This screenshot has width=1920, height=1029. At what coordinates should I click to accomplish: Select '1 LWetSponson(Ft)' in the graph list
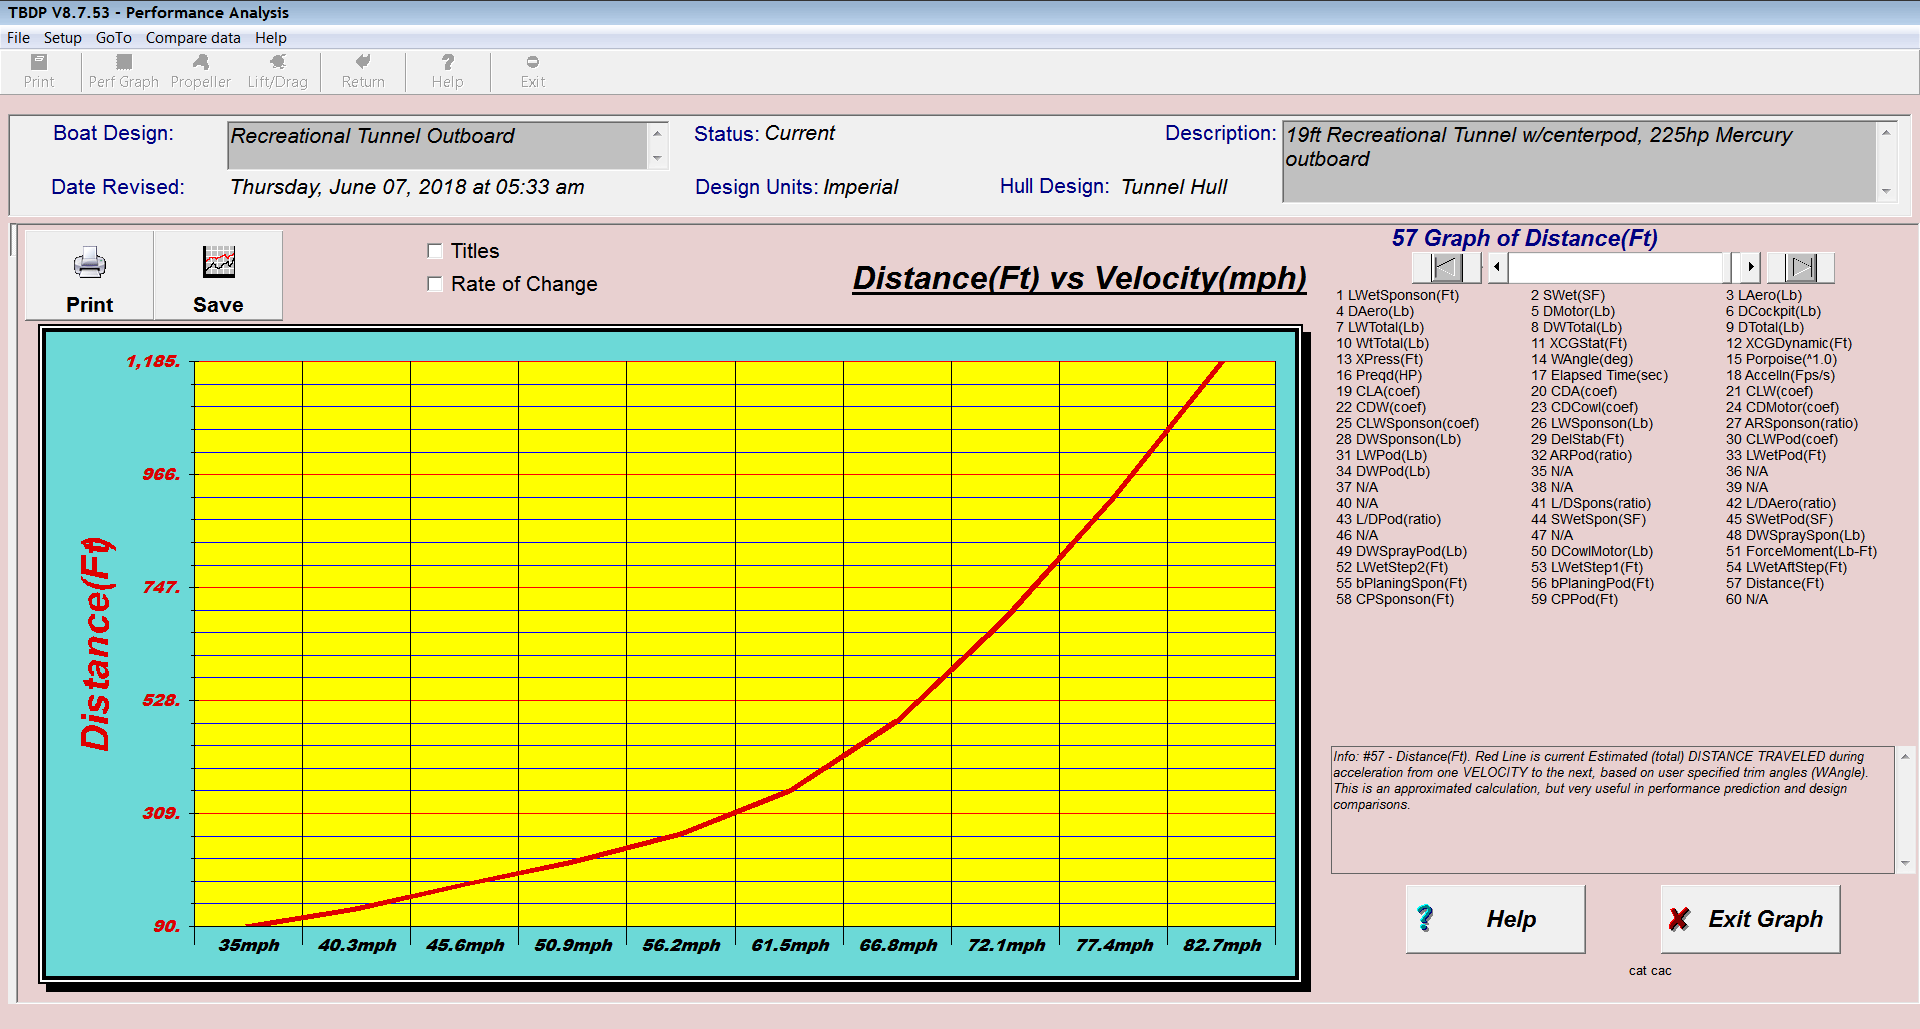(x=1397, y=295)
